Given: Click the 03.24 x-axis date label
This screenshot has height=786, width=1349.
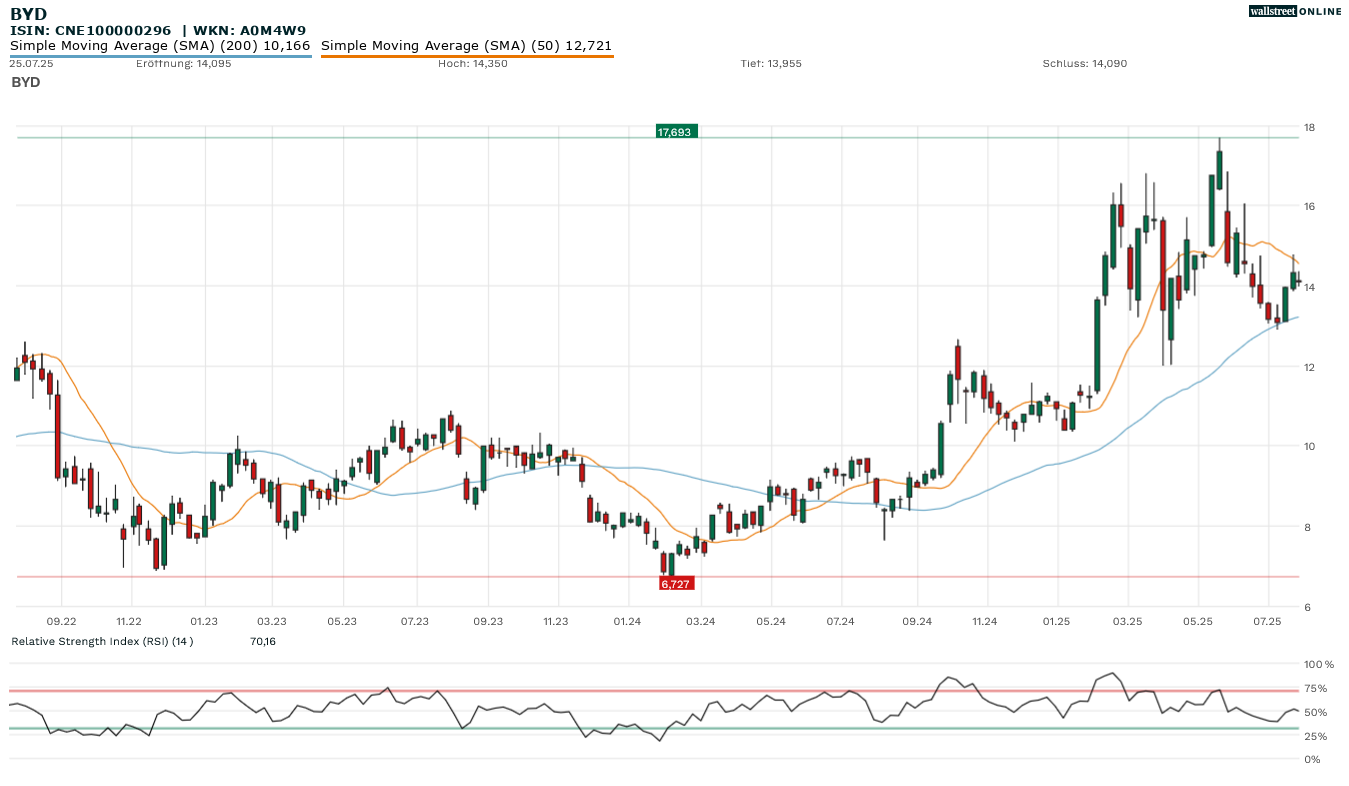Looking at the screenshot, I should click(701, 621).
